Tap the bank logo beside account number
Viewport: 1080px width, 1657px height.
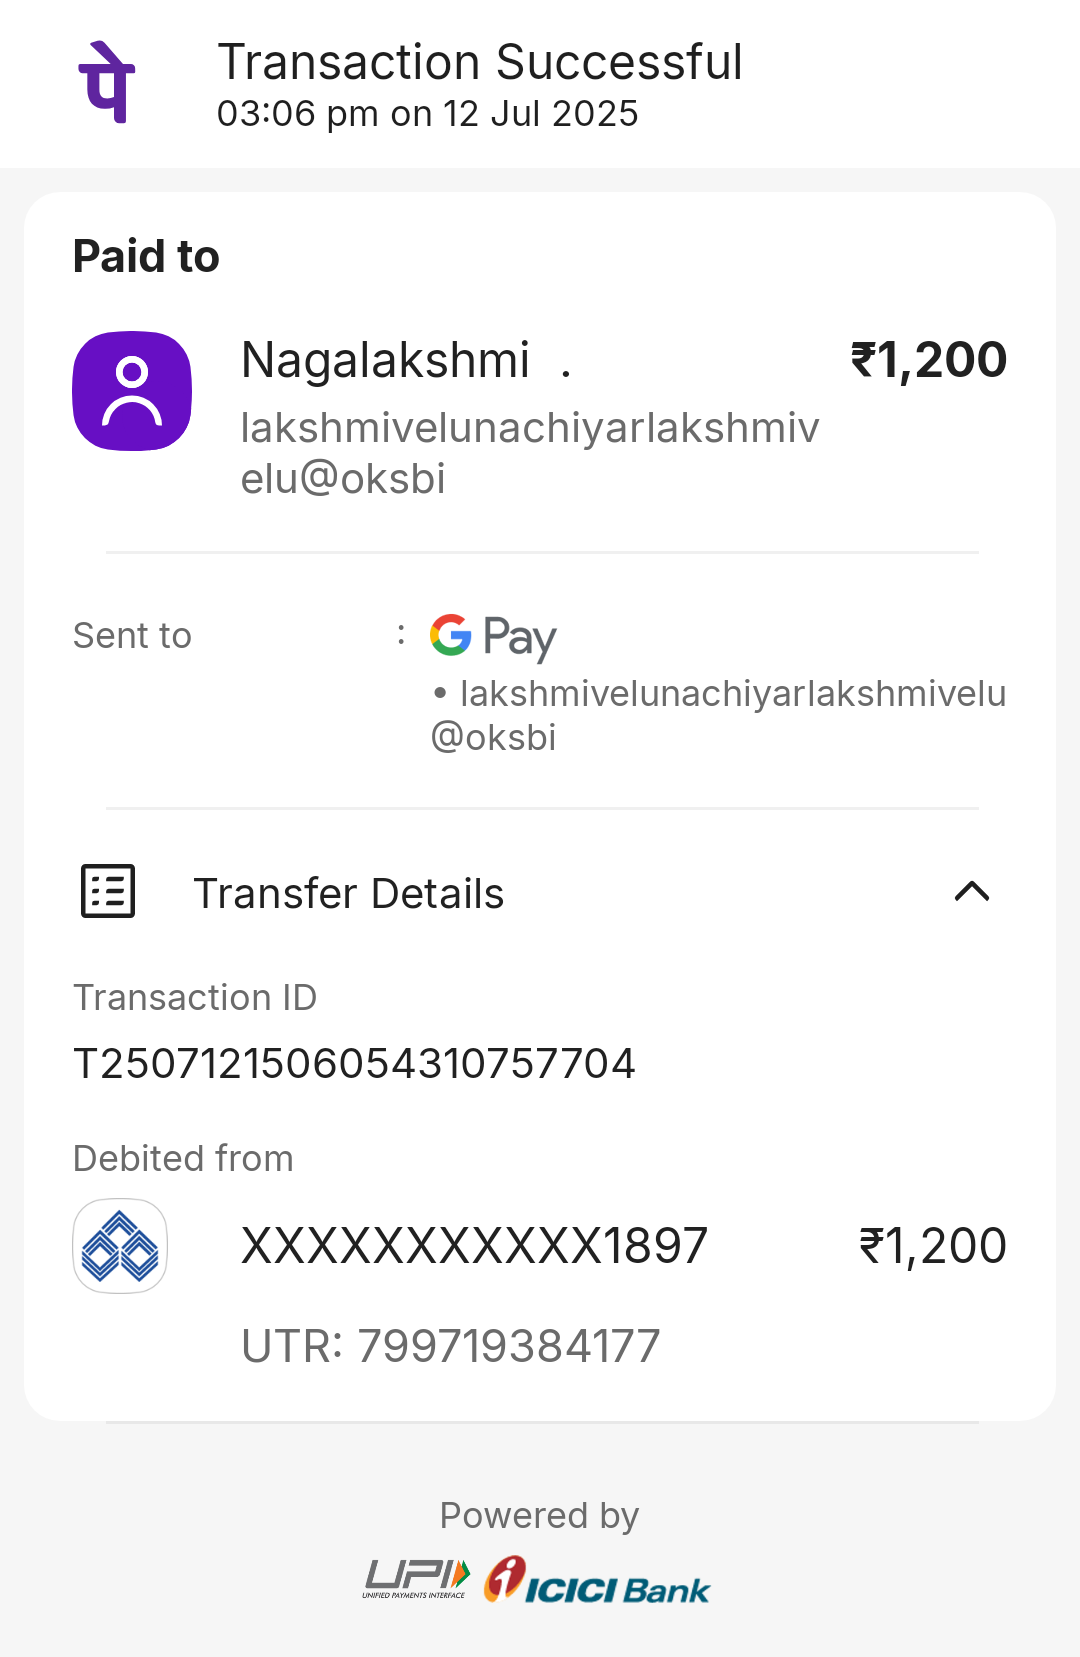tap(120, 1246)
